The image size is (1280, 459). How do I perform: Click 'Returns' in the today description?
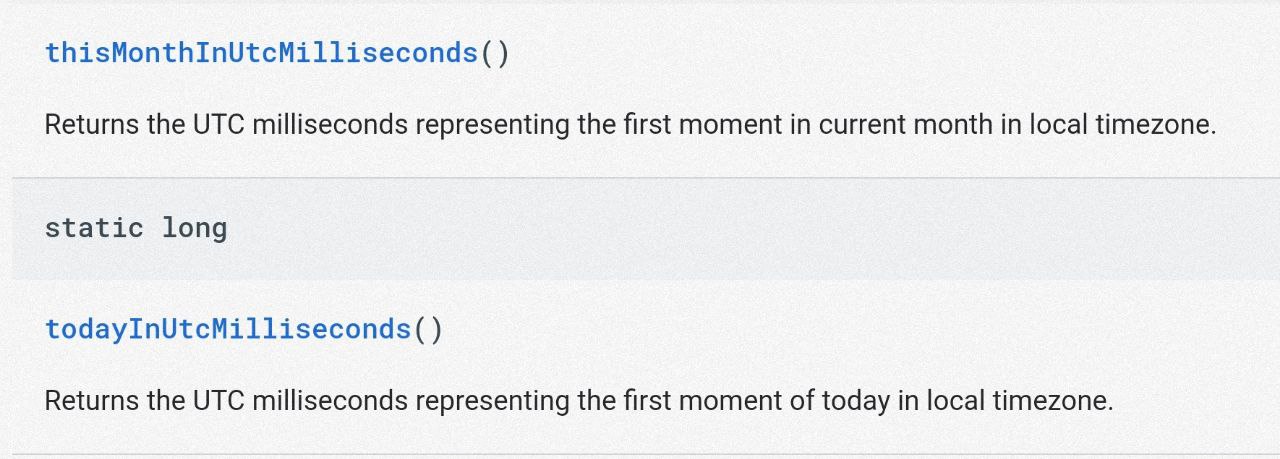tap(92, 401)
